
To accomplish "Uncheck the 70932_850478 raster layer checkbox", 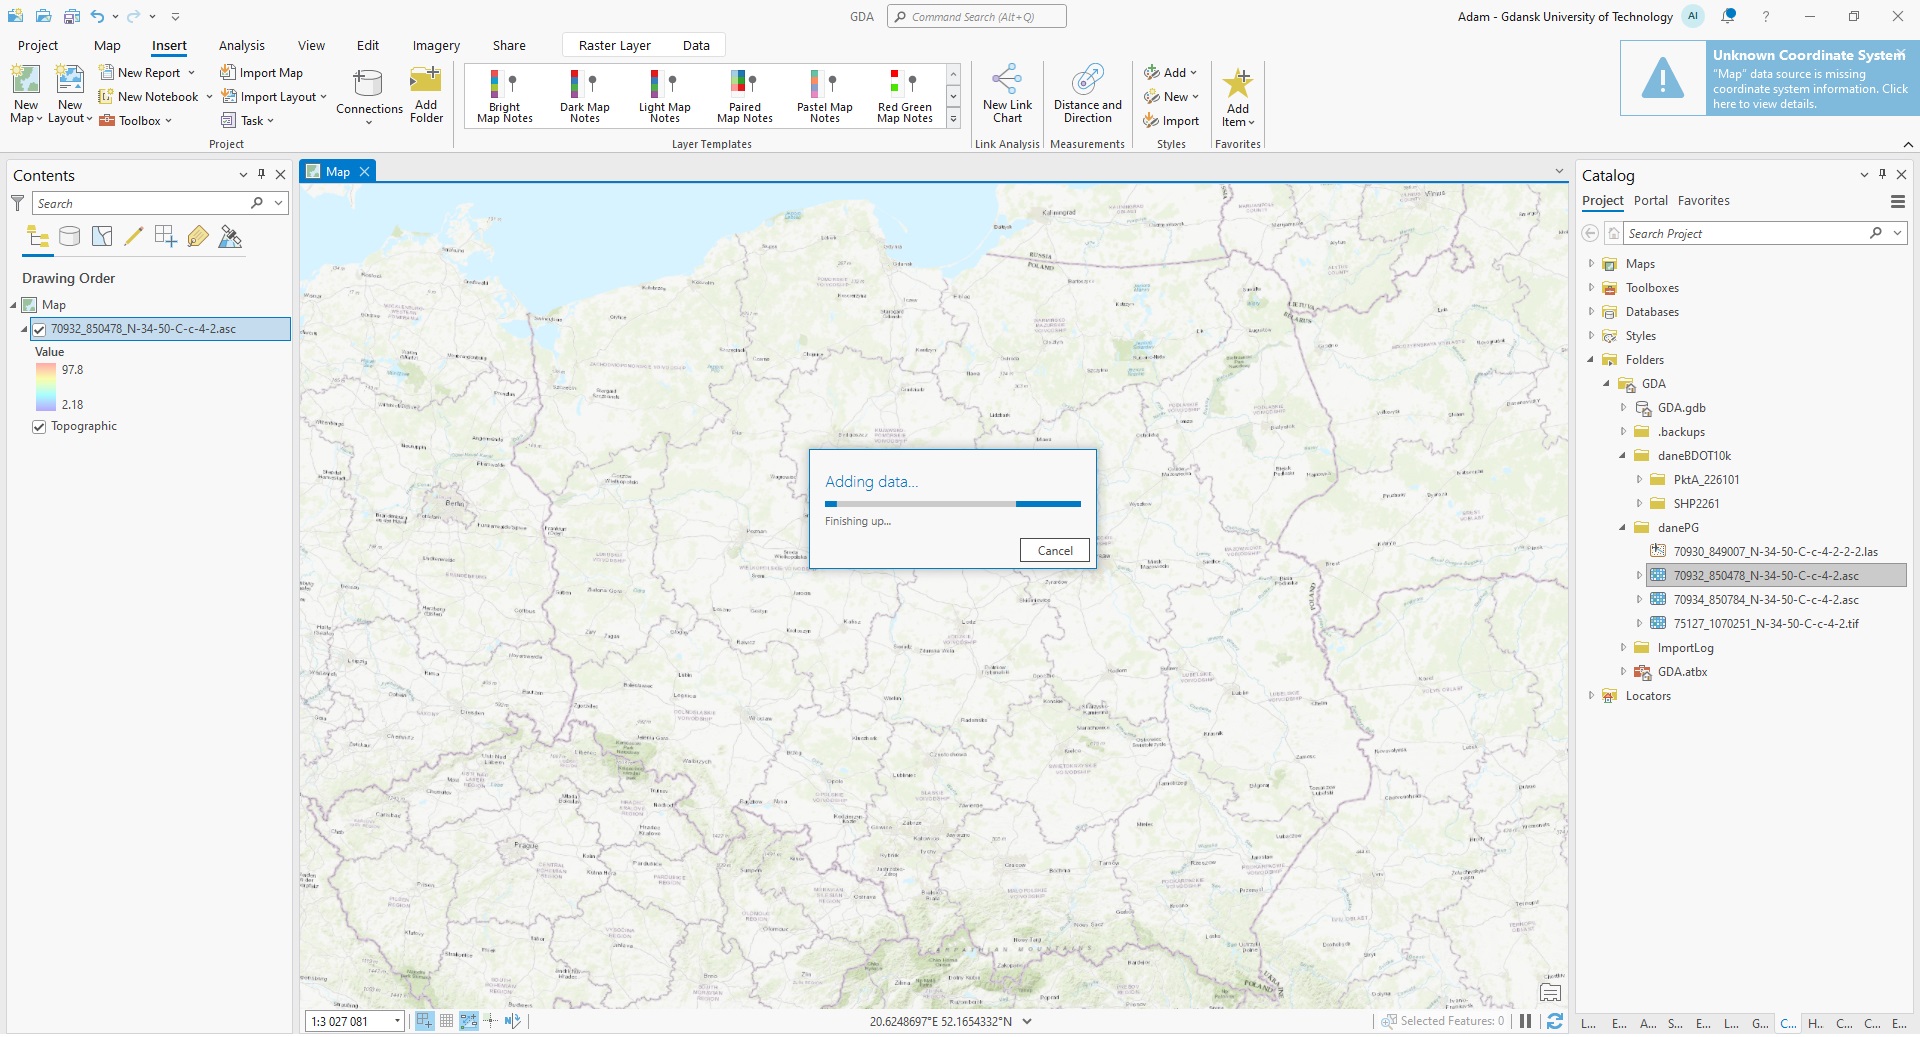I will click(x=39, y=329).
